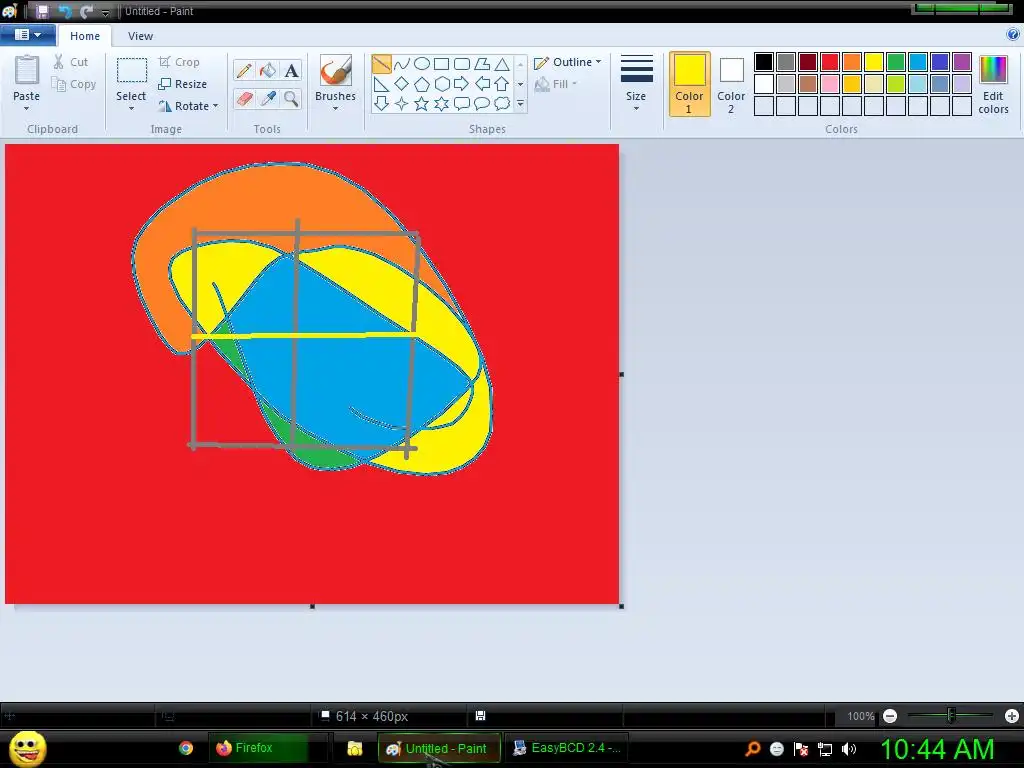Select the Magnifier tool

tap(291, 99)
